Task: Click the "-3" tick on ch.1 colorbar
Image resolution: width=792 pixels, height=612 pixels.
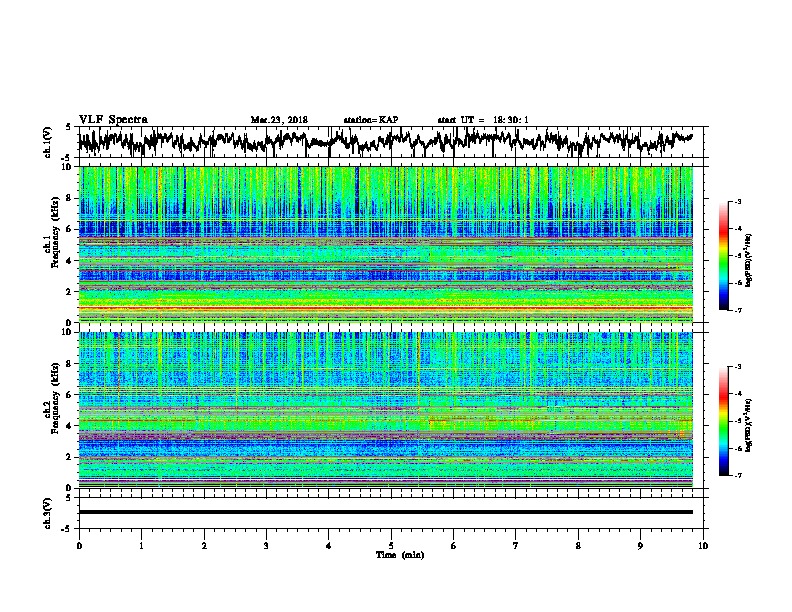Action: (738, 202)
